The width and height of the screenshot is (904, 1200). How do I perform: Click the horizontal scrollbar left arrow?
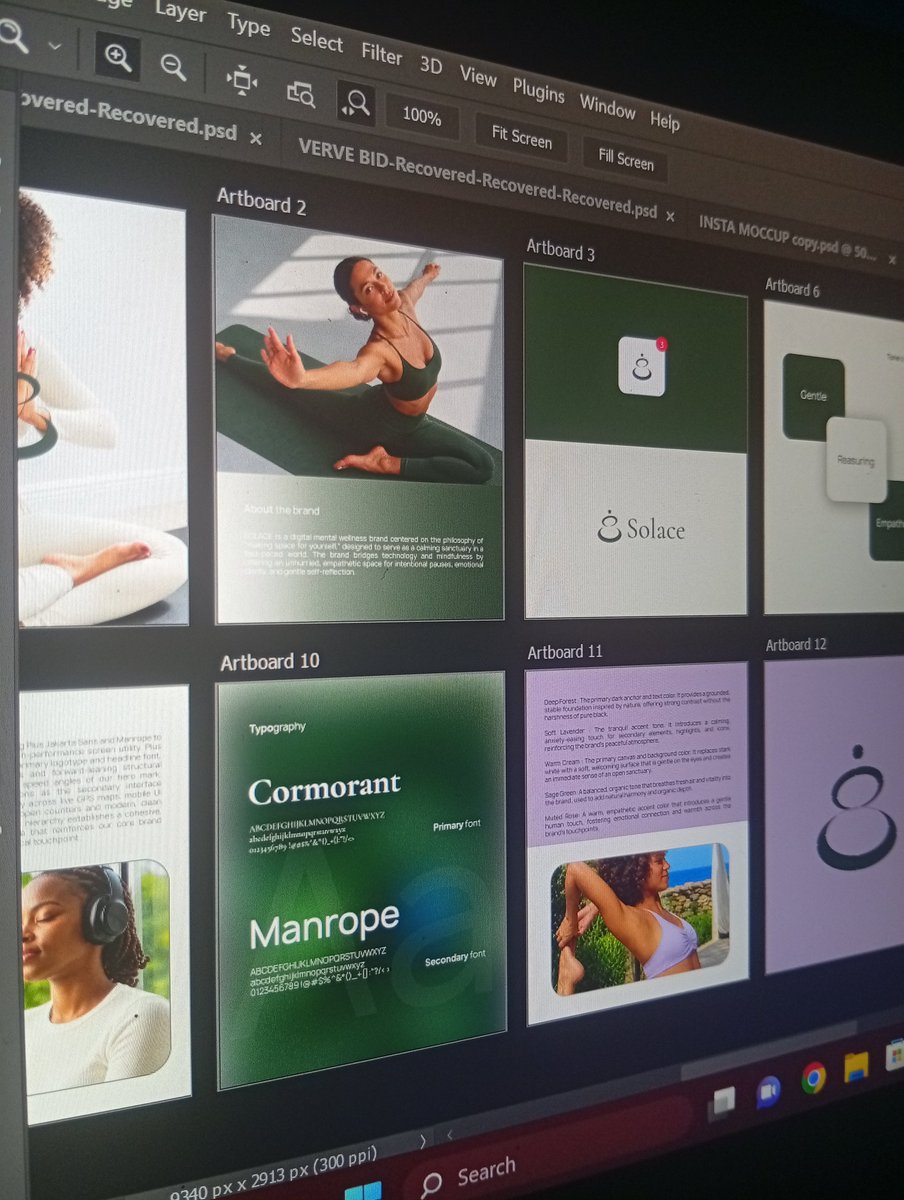point(450,1134)
